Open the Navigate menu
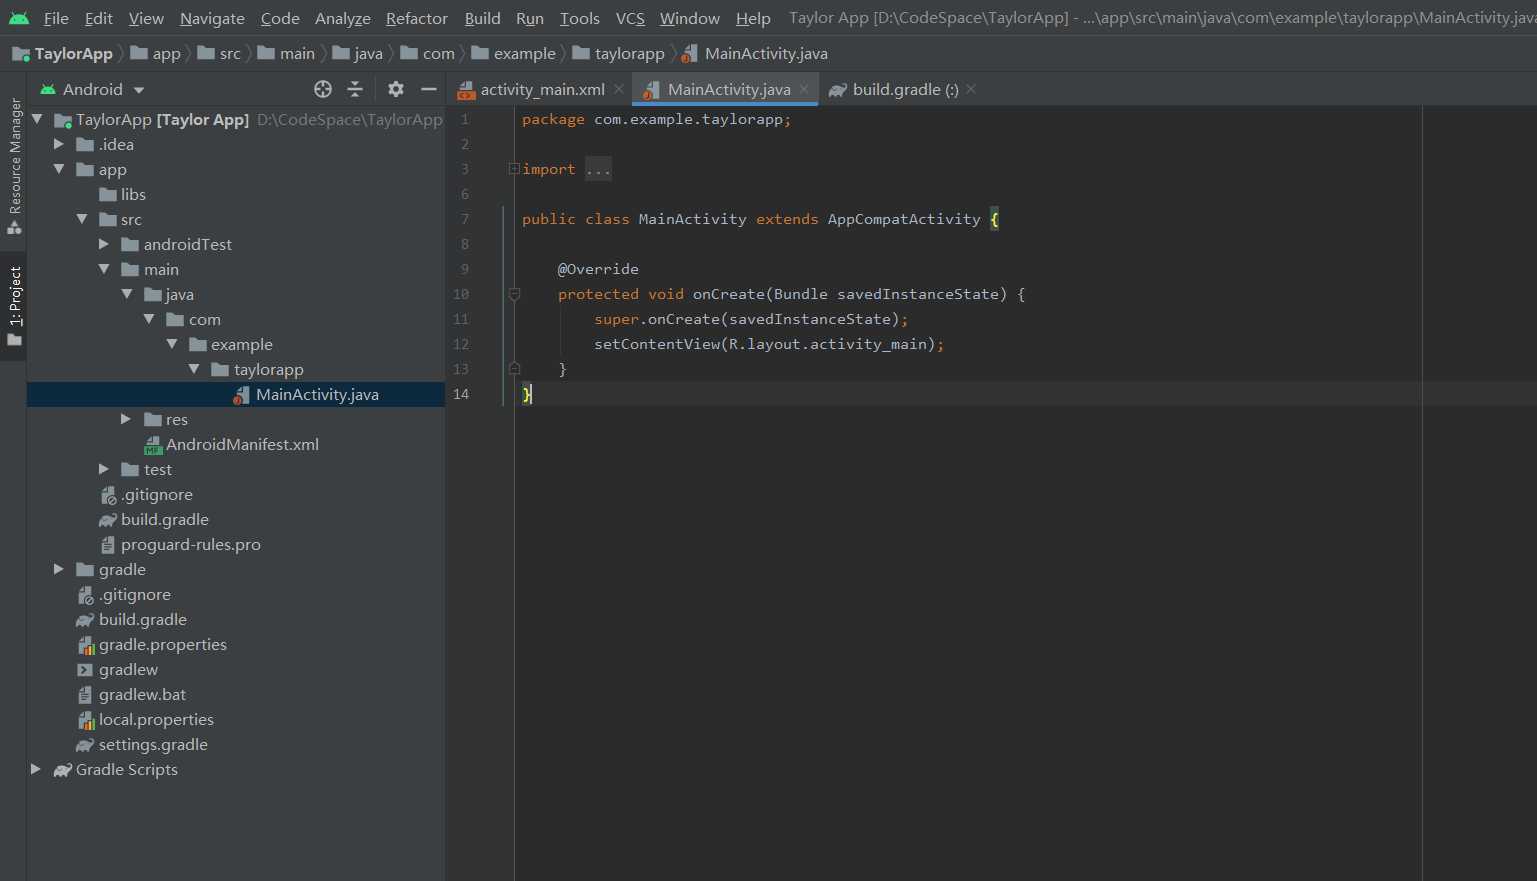 coord(212,18)
